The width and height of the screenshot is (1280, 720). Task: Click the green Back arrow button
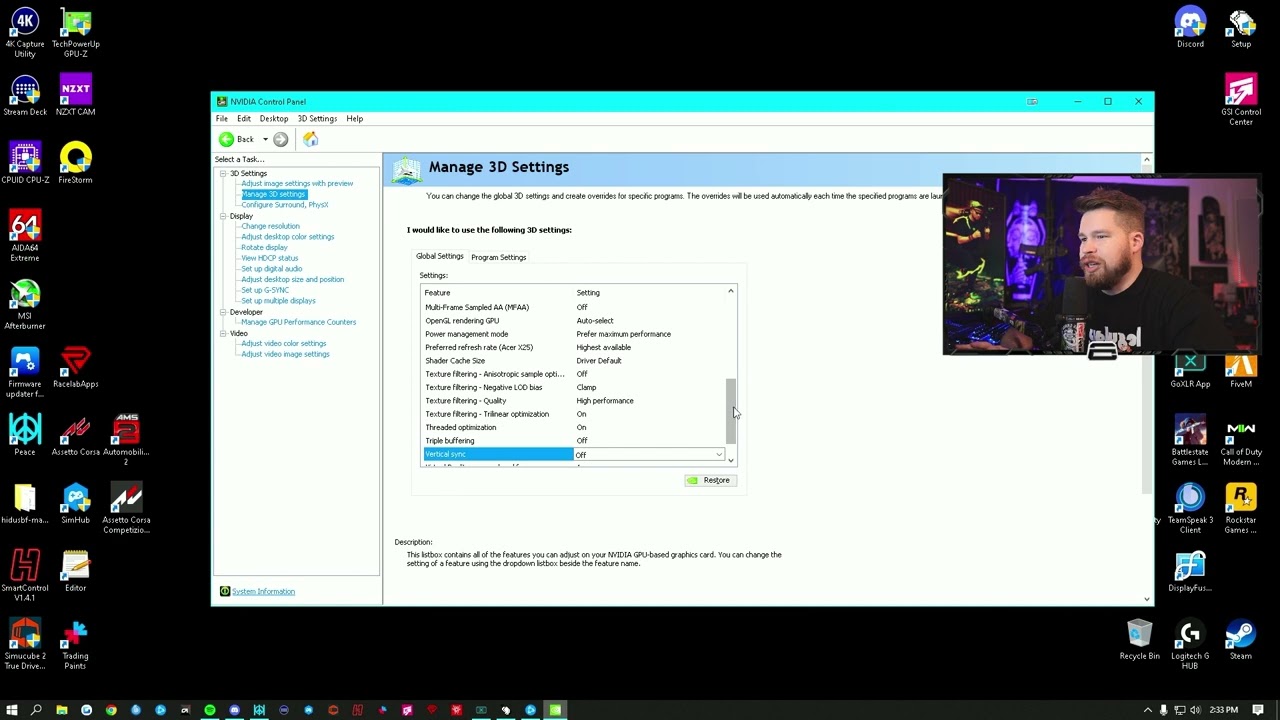tap(227, 139)
